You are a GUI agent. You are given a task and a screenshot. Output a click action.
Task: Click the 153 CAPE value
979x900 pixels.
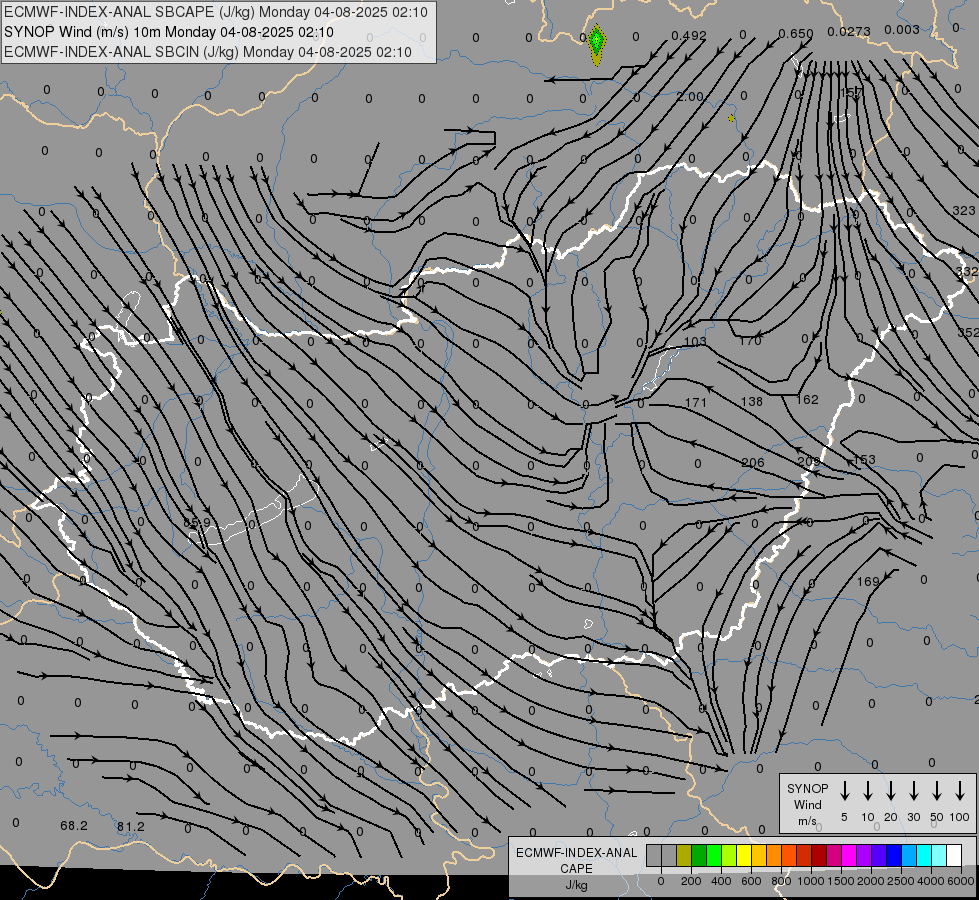tap(864, 460)
